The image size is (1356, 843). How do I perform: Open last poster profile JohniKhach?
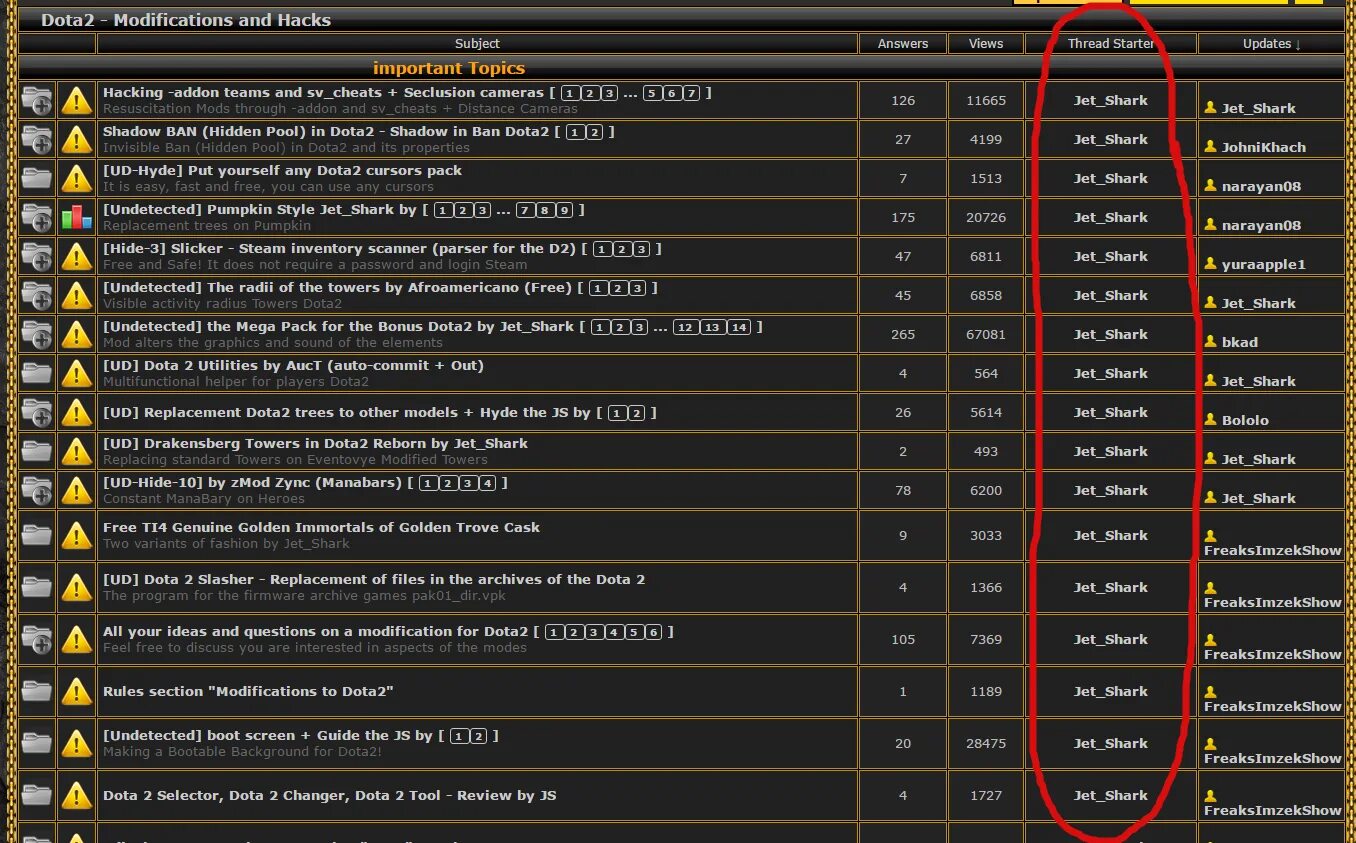[1263, 147]
